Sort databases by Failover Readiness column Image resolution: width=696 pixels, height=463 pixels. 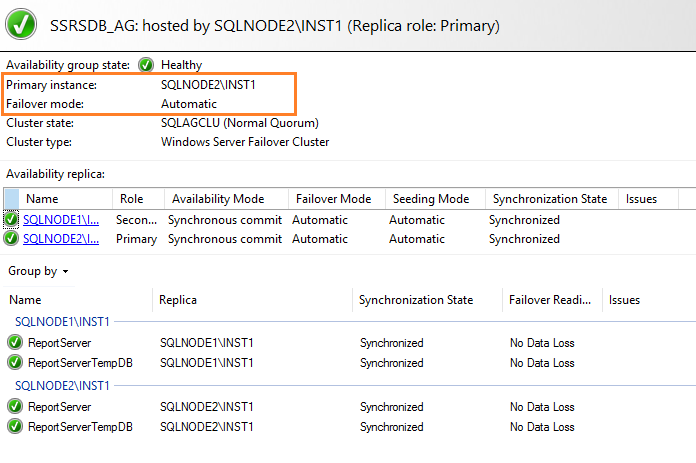(550, 300)
